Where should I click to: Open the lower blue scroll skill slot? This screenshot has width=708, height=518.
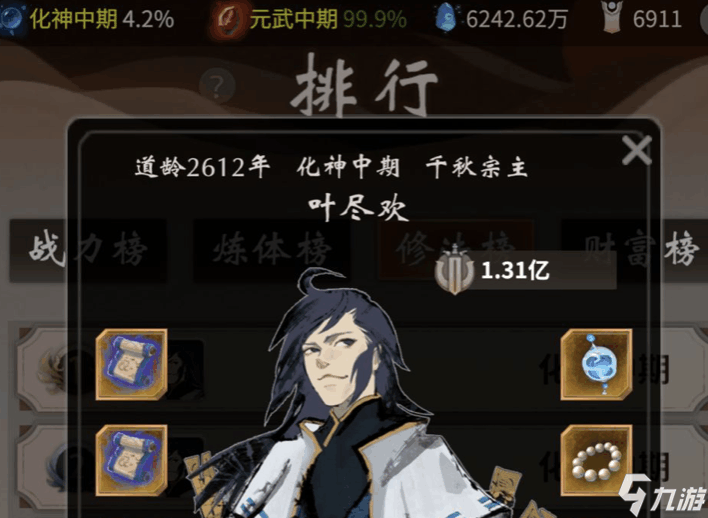tap(131, 460)
